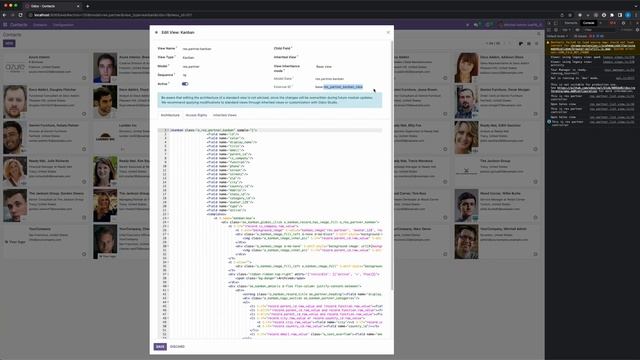Toggle the DevTools device toolbar icon
The width and height of the screenshot is (640, 360).
556,23
